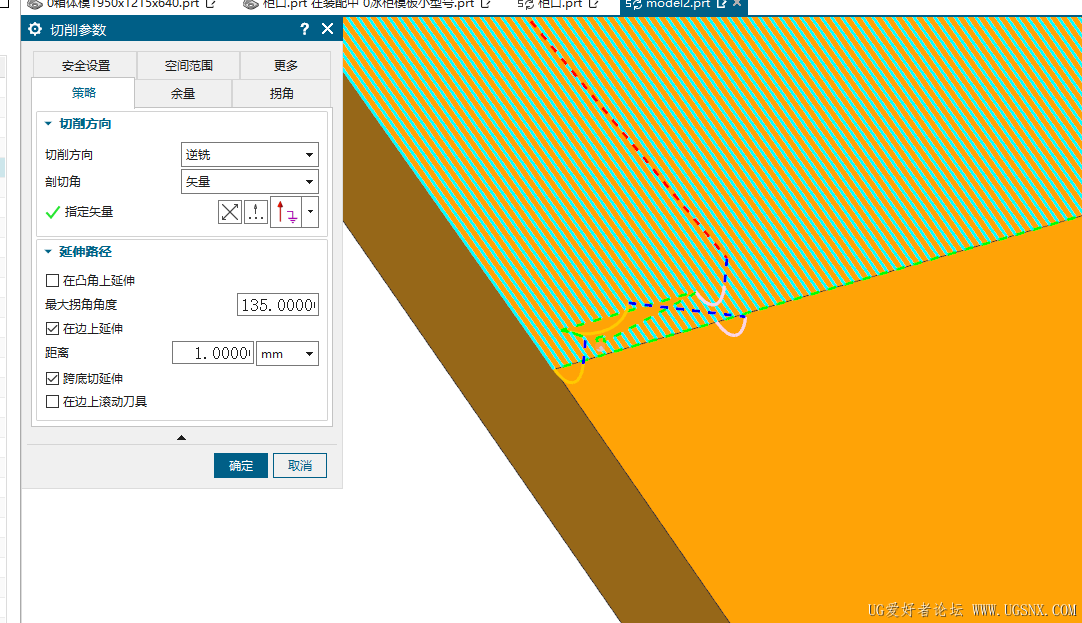The height and width of the screenshot is (623, 1082).
Task: Click the 最大拐角角度 label
Action: 81,304
